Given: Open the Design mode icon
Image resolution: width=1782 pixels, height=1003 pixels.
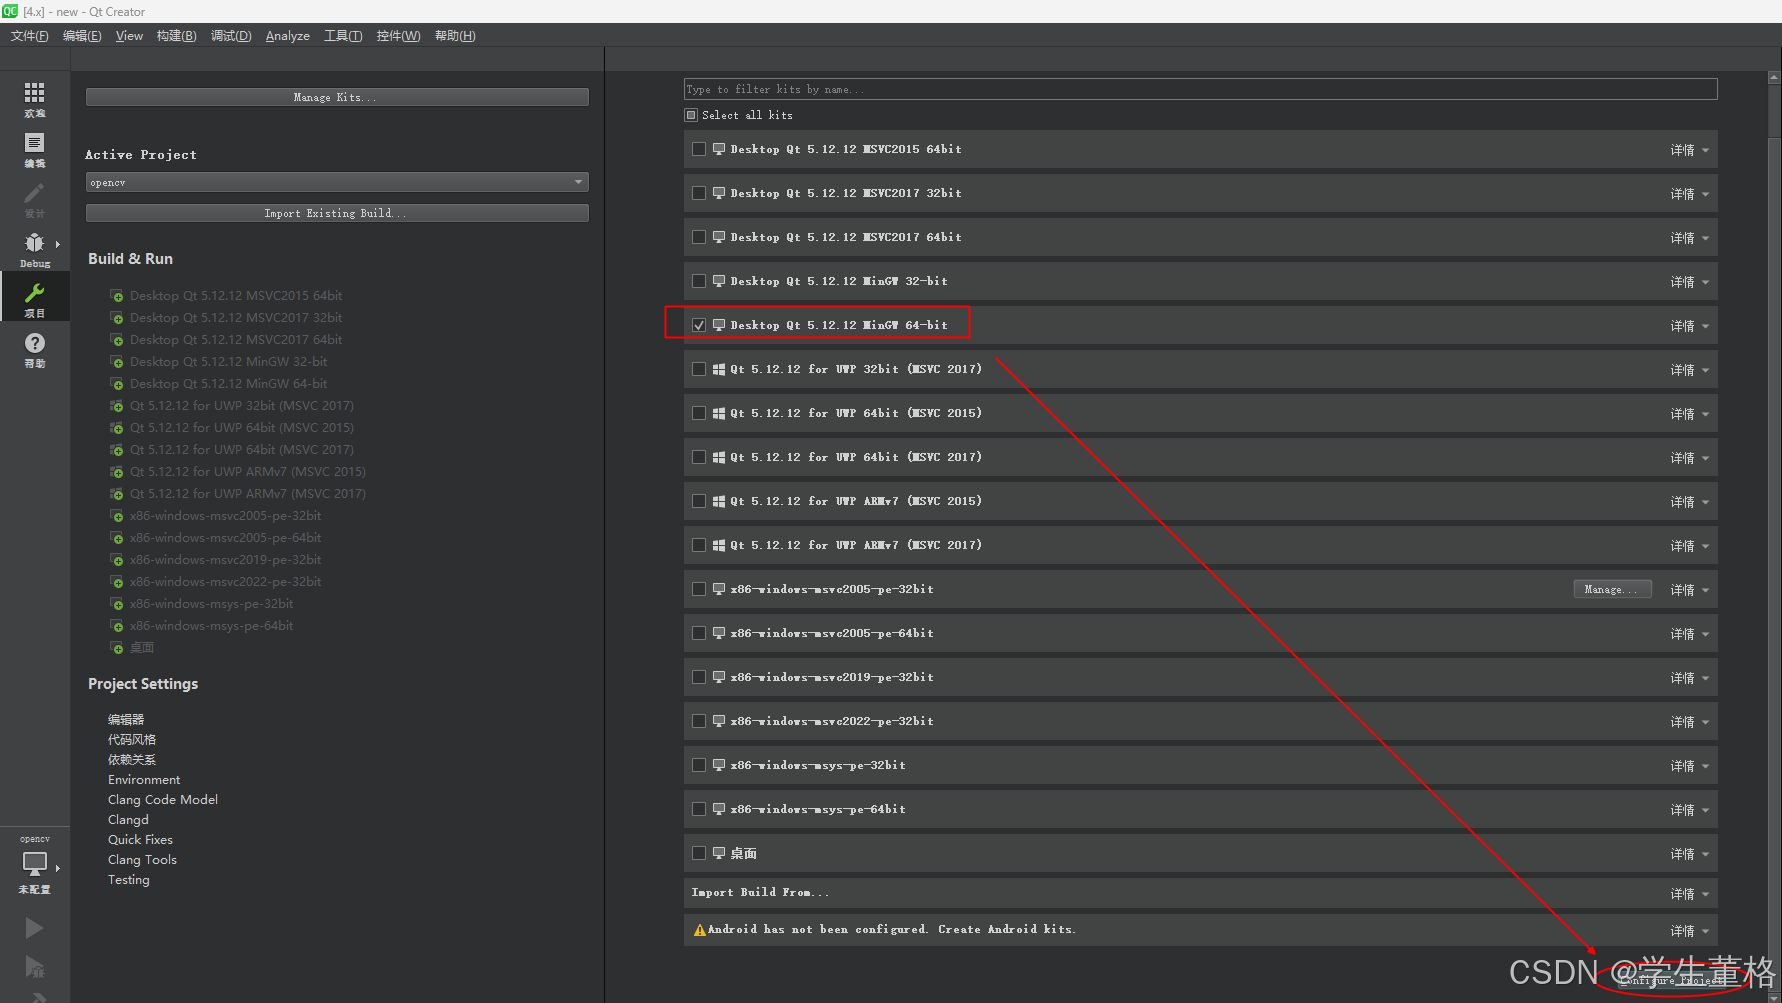Looking at the screenshot, I should click(x=34, y=193).
